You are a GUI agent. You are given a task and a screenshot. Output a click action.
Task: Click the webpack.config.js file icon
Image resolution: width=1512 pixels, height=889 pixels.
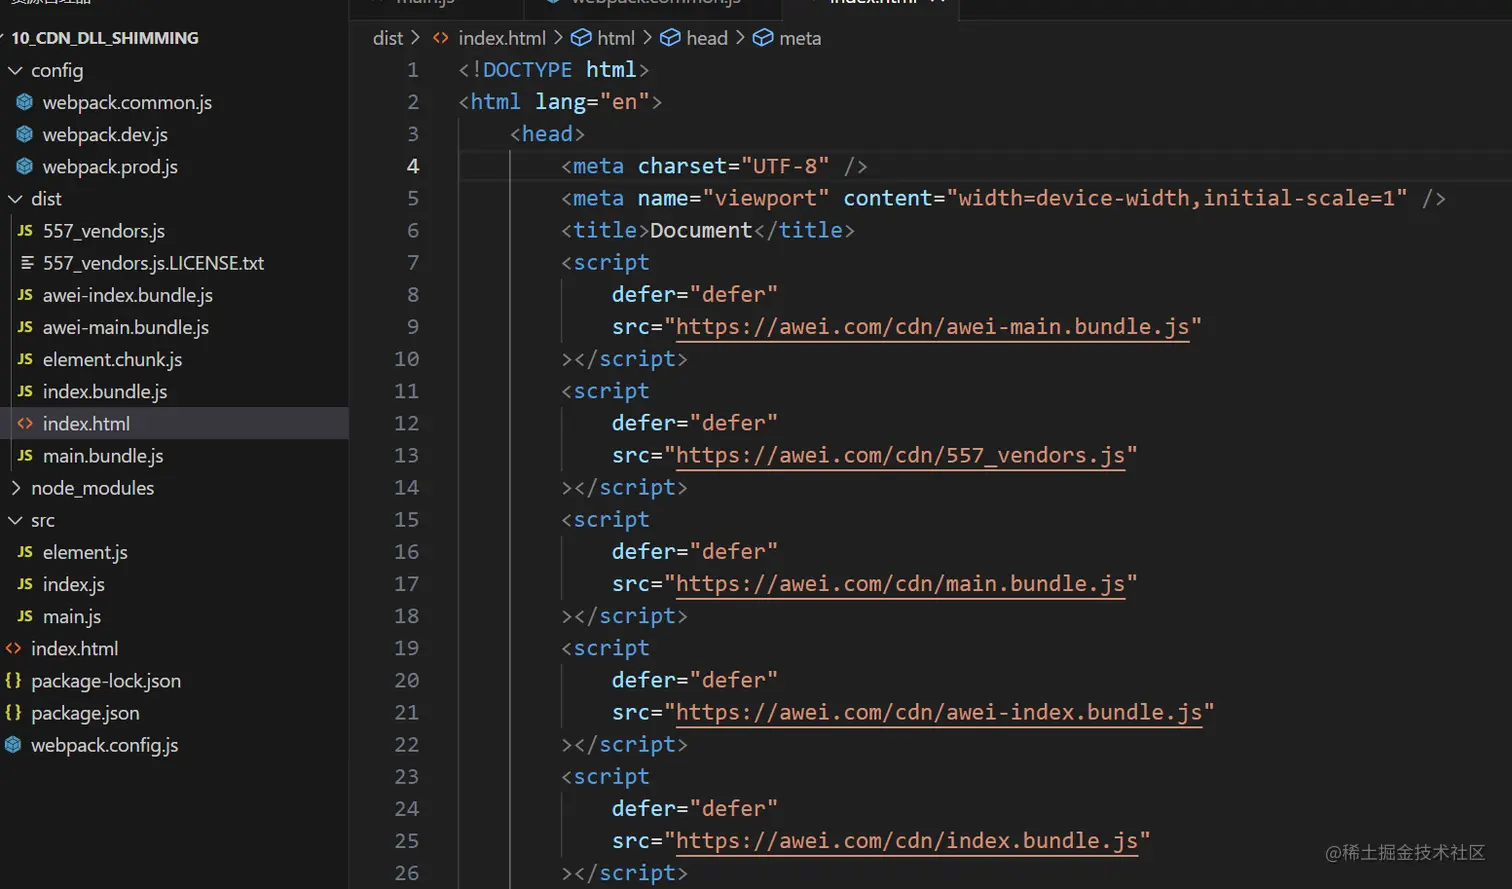point(13,745)
